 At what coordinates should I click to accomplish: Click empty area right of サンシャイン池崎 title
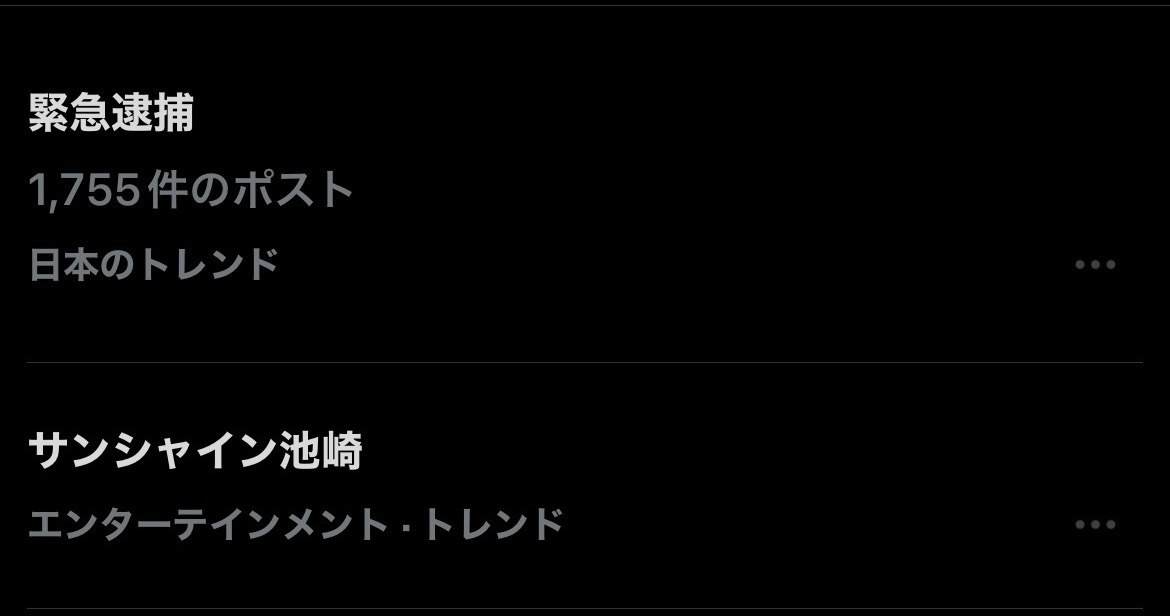coord(746,450)
